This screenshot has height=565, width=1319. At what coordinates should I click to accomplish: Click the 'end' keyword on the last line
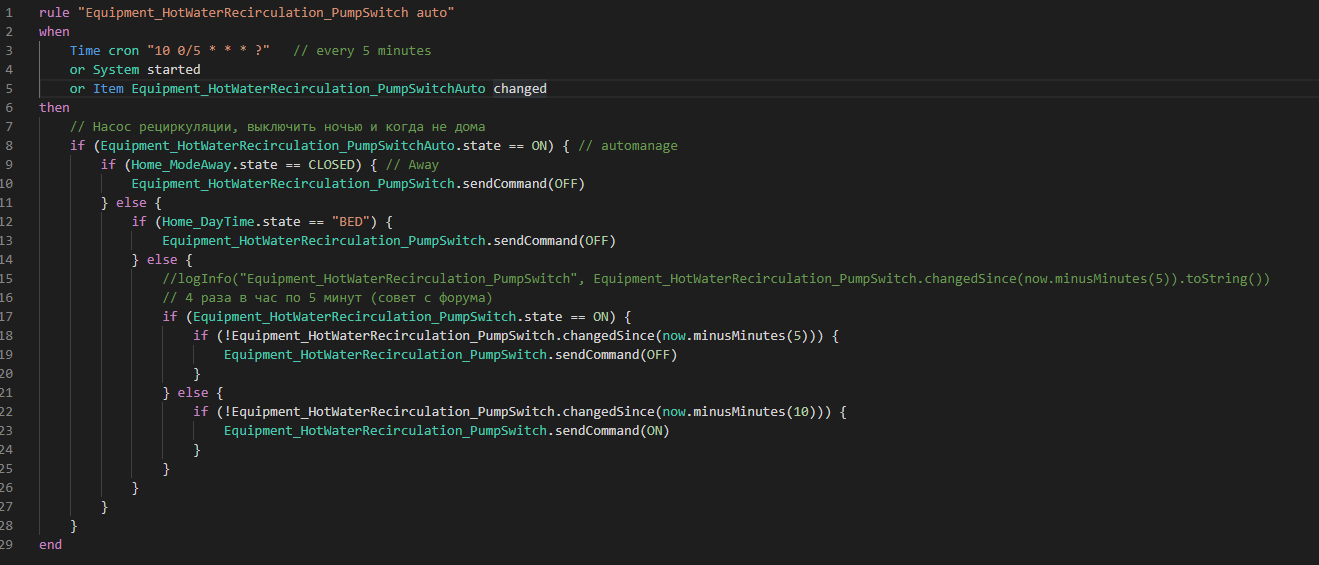click(x=50, y=544)
